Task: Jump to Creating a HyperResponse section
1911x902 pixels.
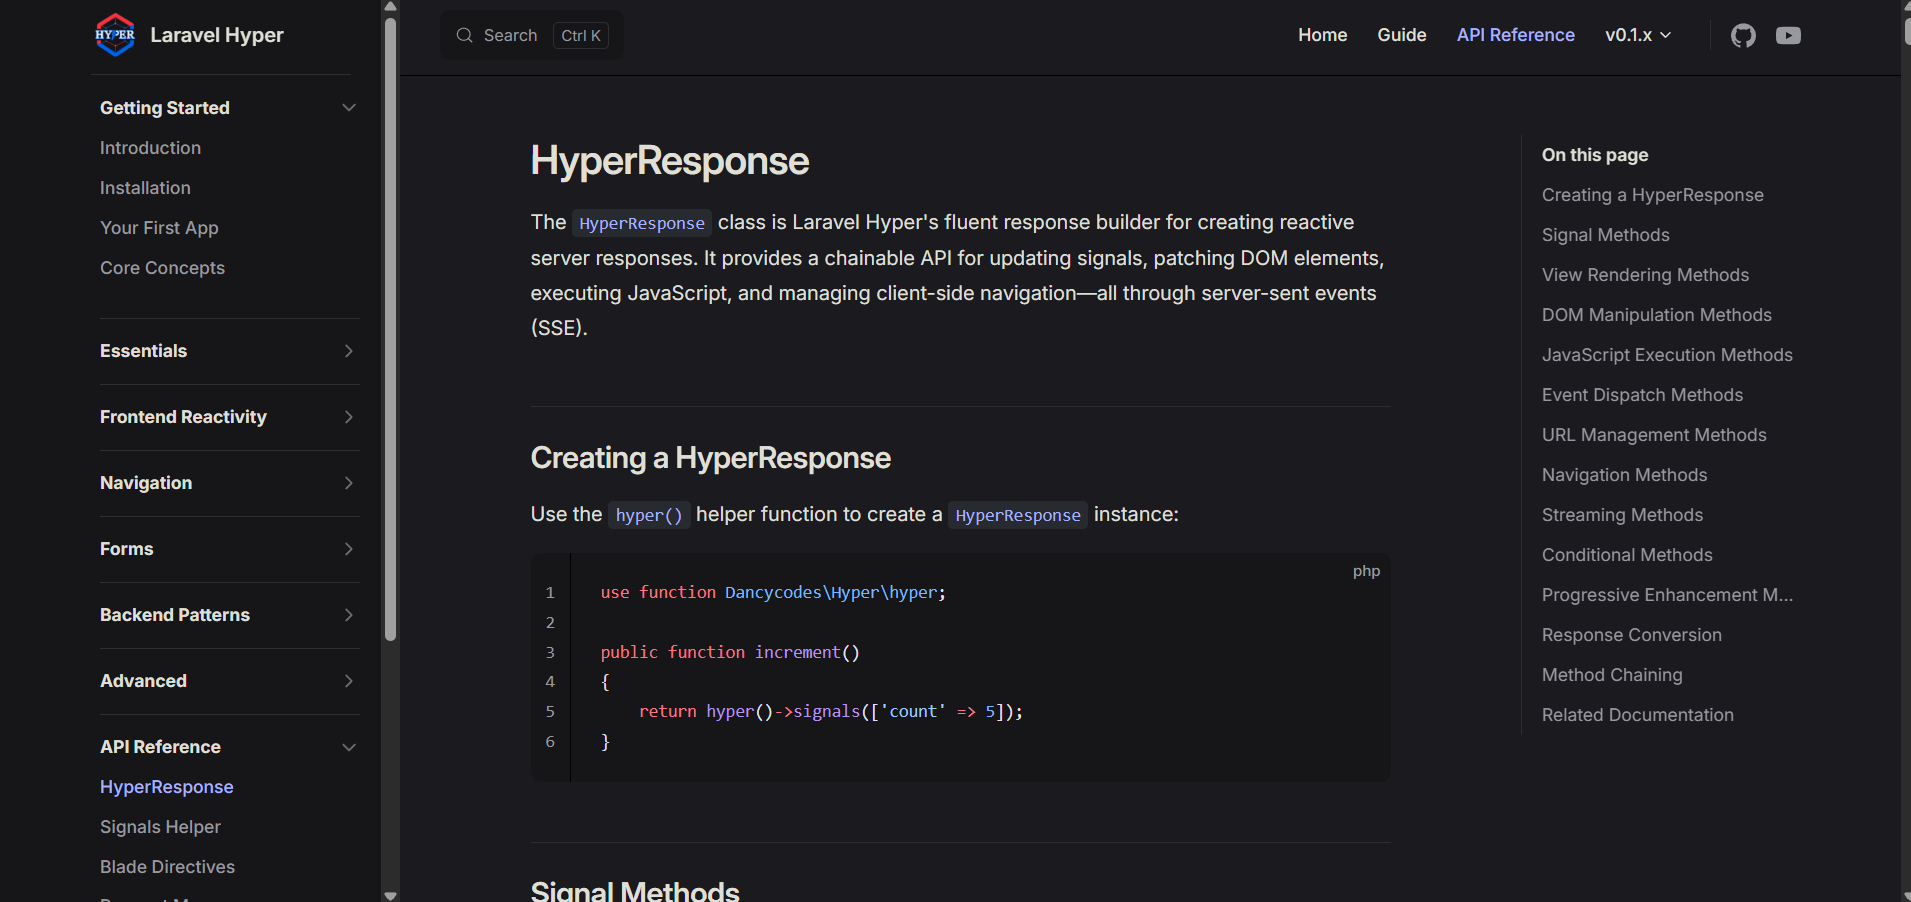Action: 1652,195
